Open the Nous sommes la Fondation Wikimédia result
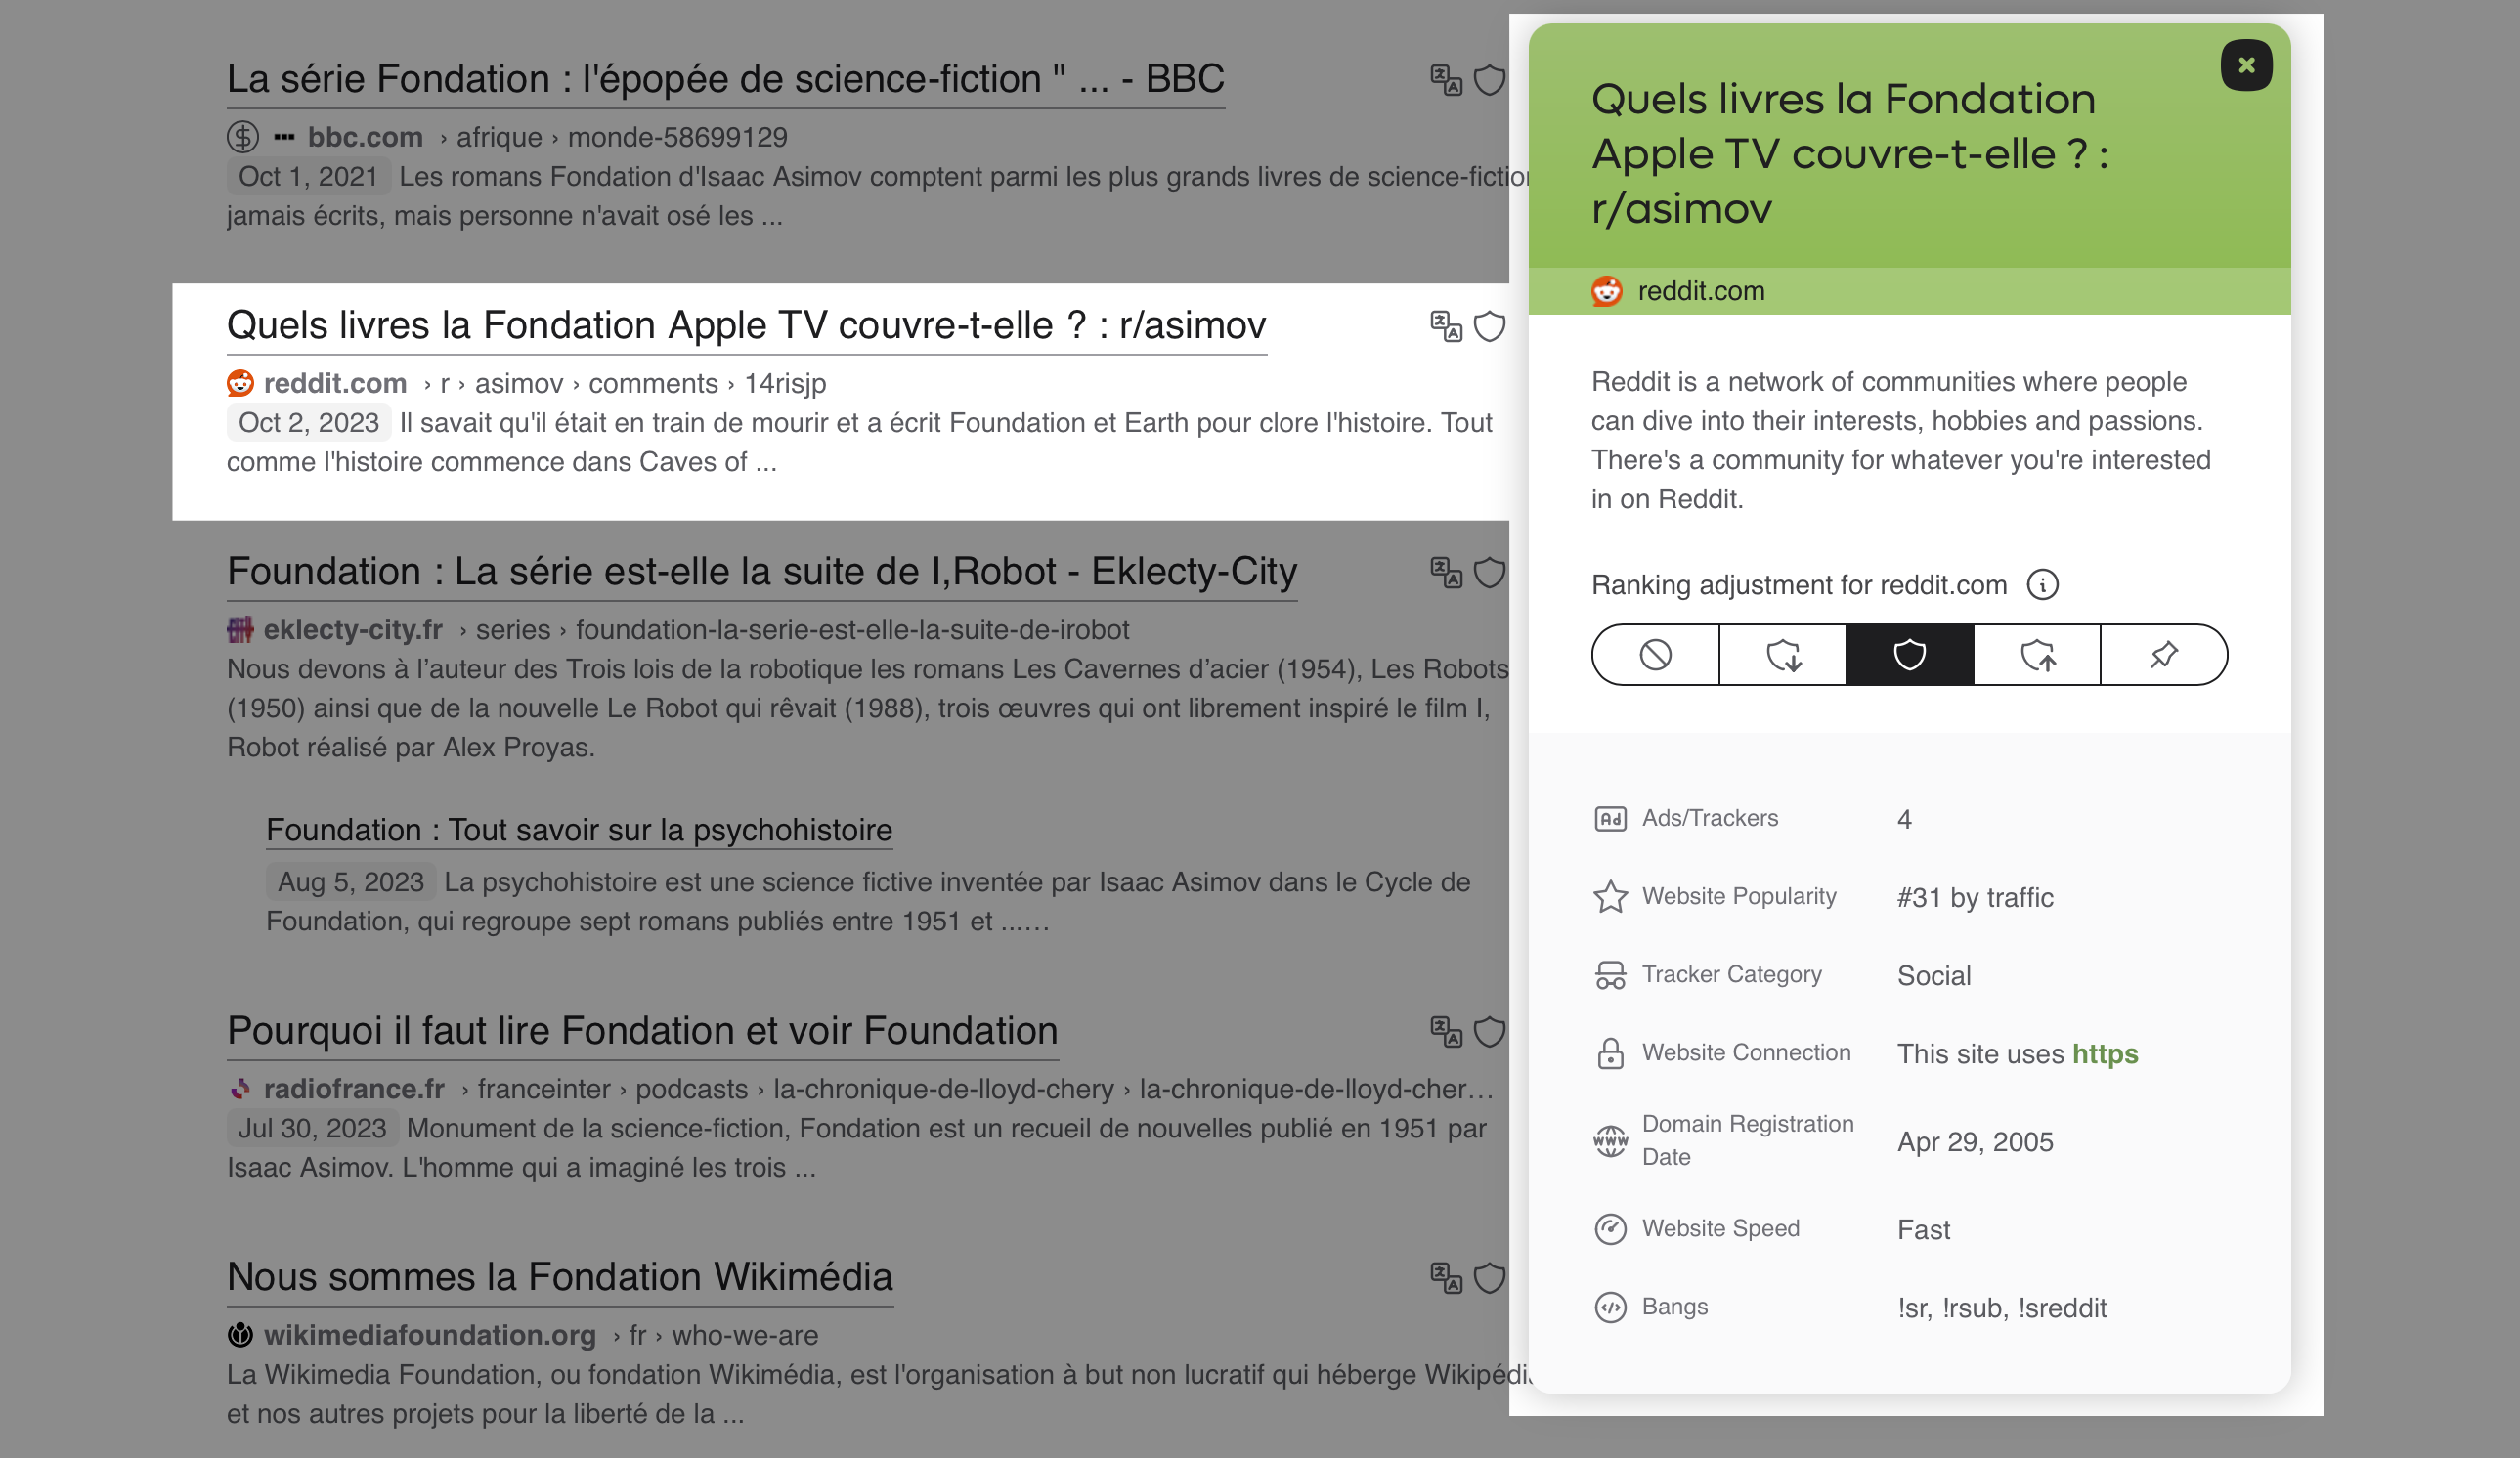This screenshot has height=1458, width=2520. (559, 1276)
